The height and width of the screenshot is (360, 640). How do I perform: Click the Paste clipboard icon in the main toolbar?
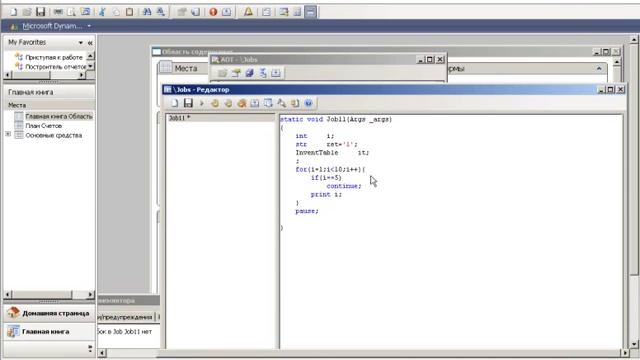(x=129, y=12)
